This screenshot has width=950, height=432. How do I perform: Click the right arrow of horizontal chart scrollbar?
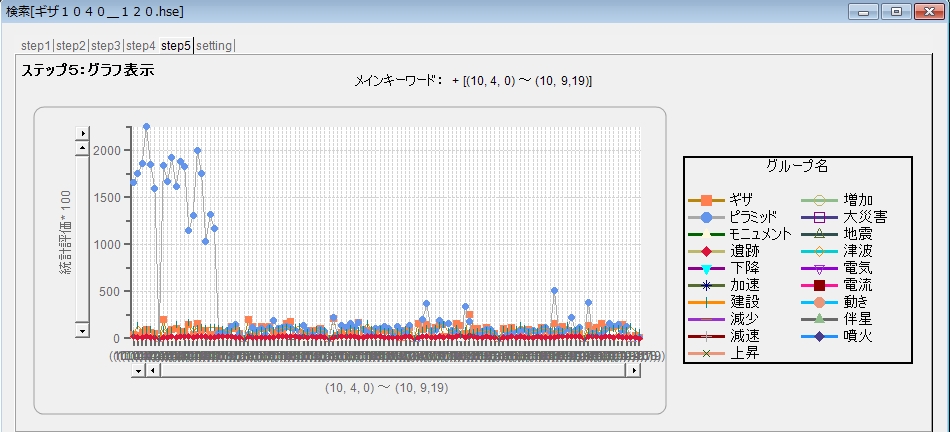tap(632, 370)
